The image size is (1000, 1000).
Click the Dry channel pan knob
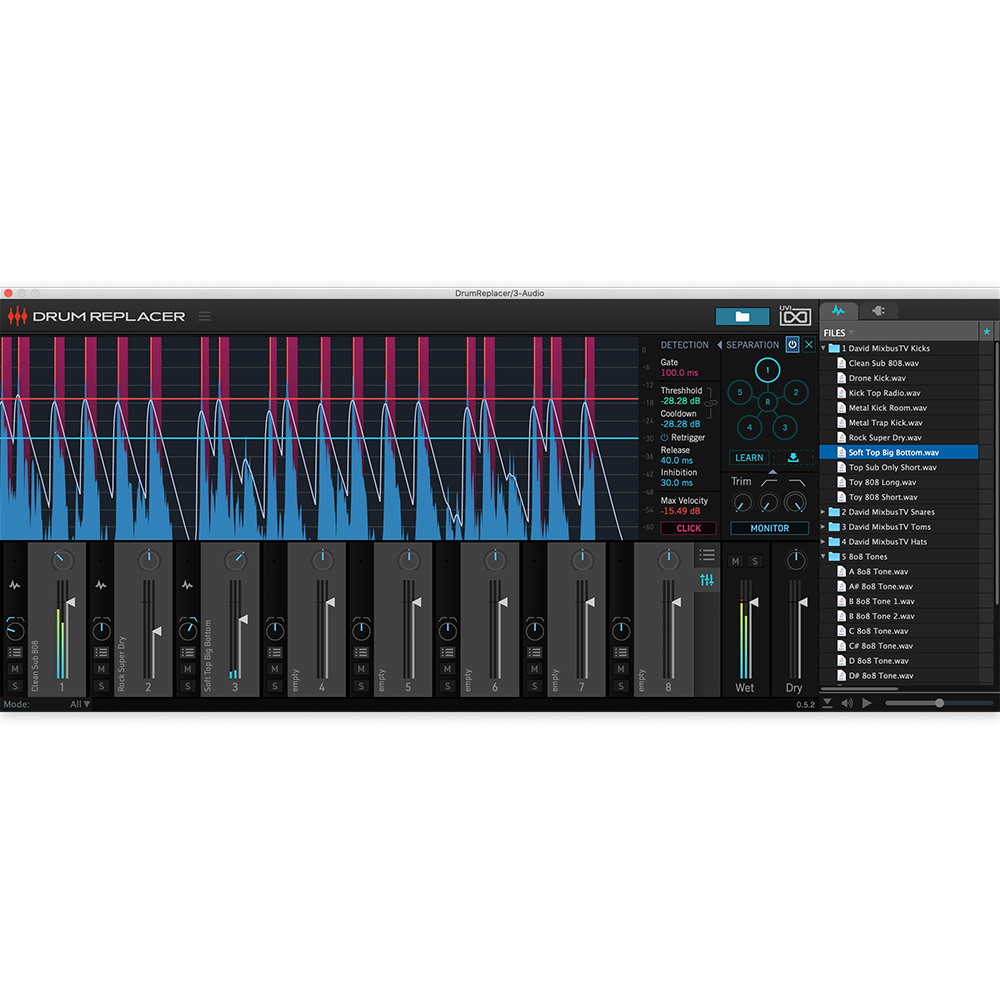point(795,560)
